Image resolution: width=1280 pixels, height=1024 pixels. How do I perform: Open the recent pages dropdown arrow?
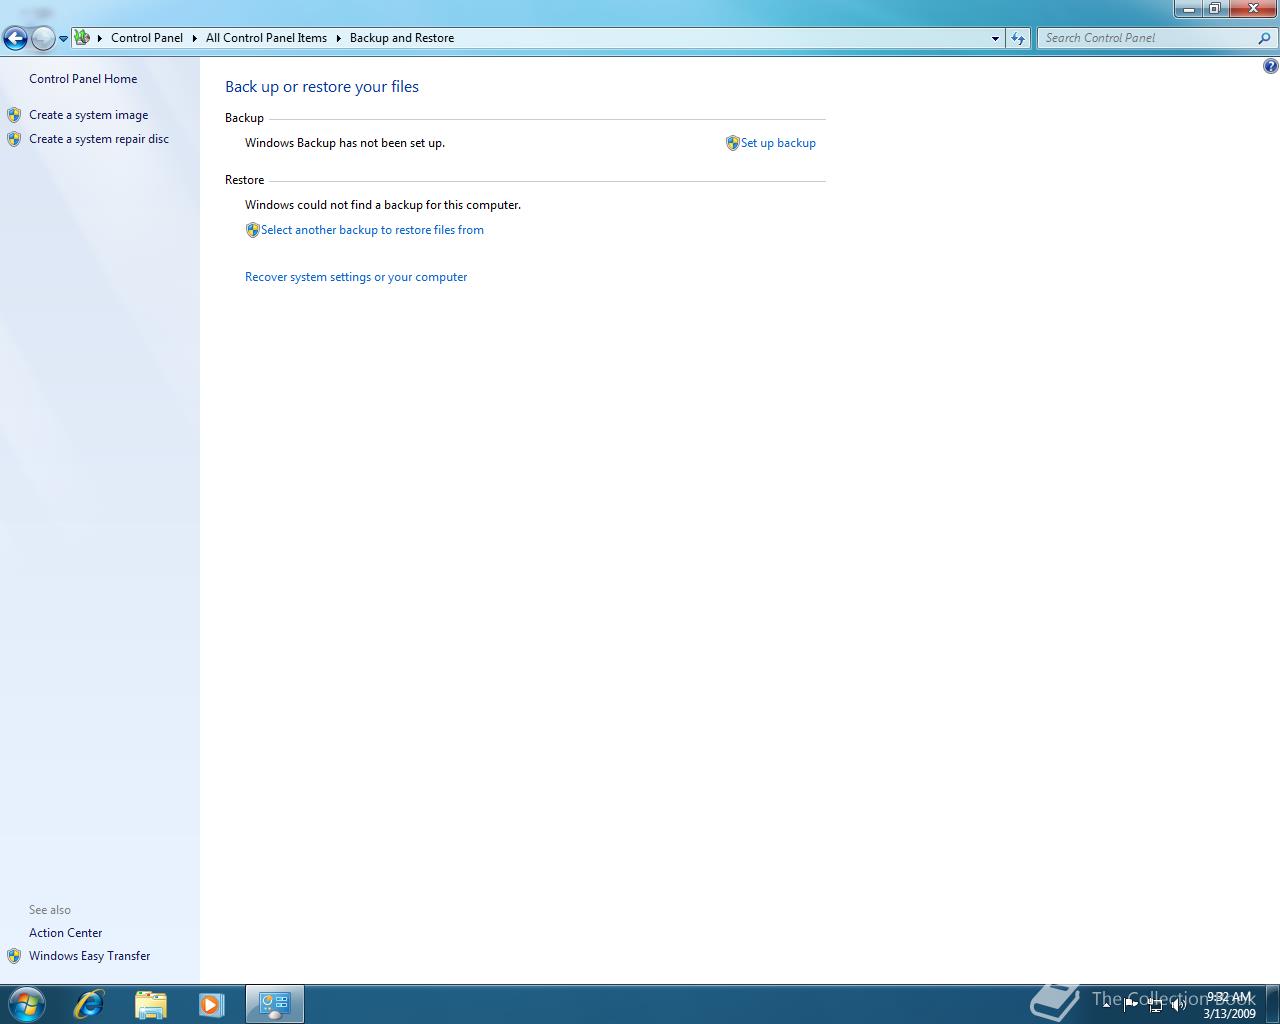point(63,39)
